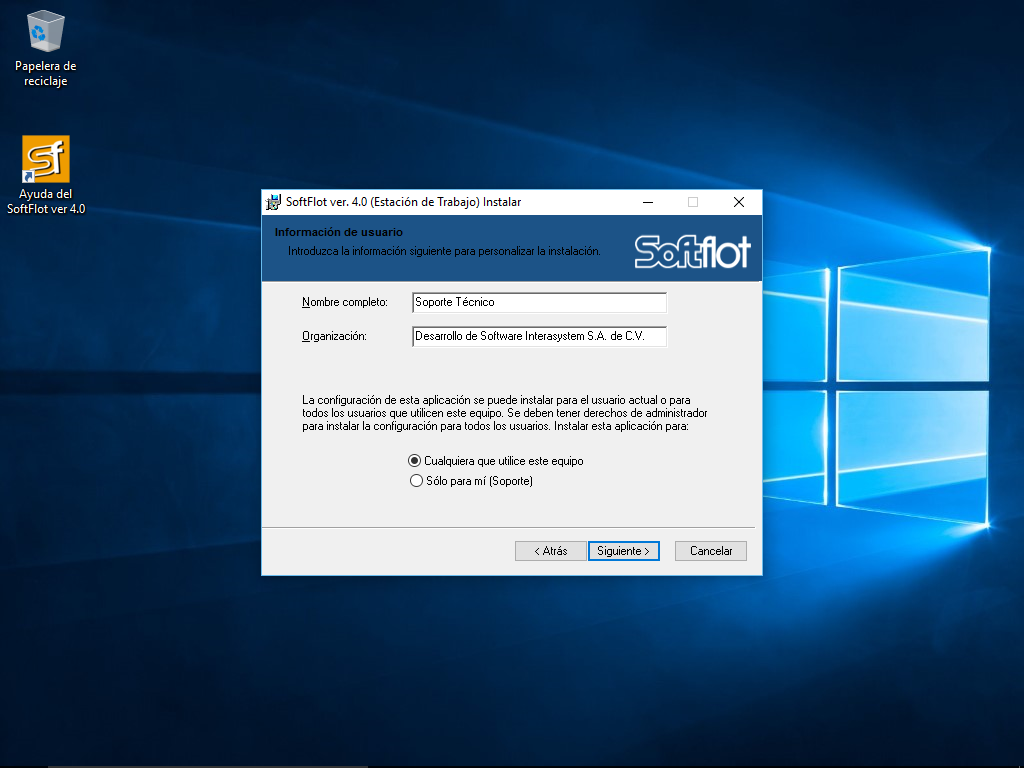Click the "Información de usuario" heading
The height and width of the screenshot is (768, 1024).
click(324, 233)
